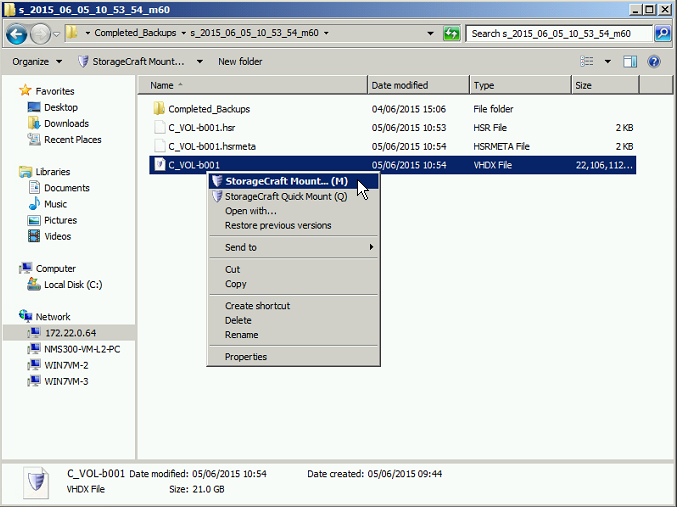This screenshot has width=677, height=507.
Task: Choose Create shortcut in context menu
Action: [294, 306]
